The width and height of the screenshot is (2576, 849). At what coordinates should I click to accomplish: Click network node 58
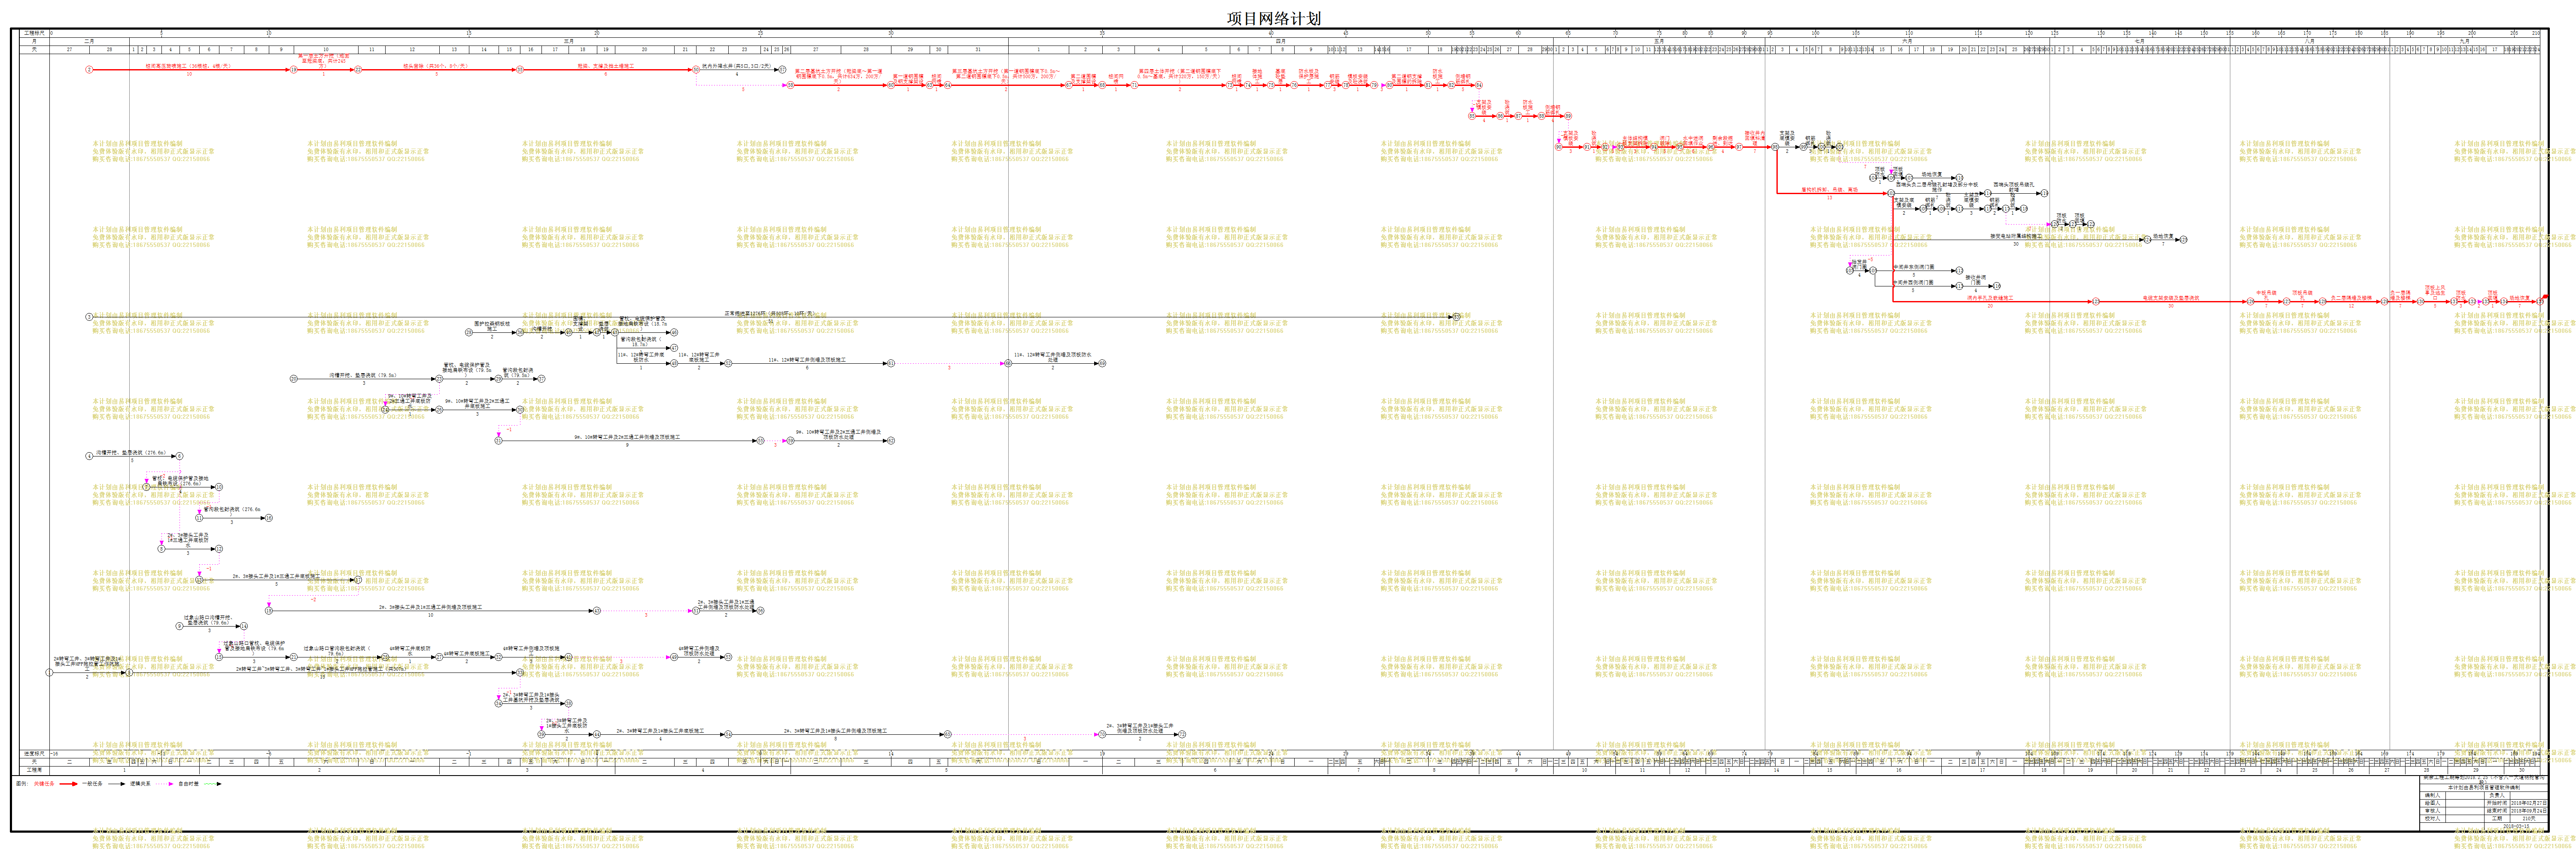coord(790,85)
